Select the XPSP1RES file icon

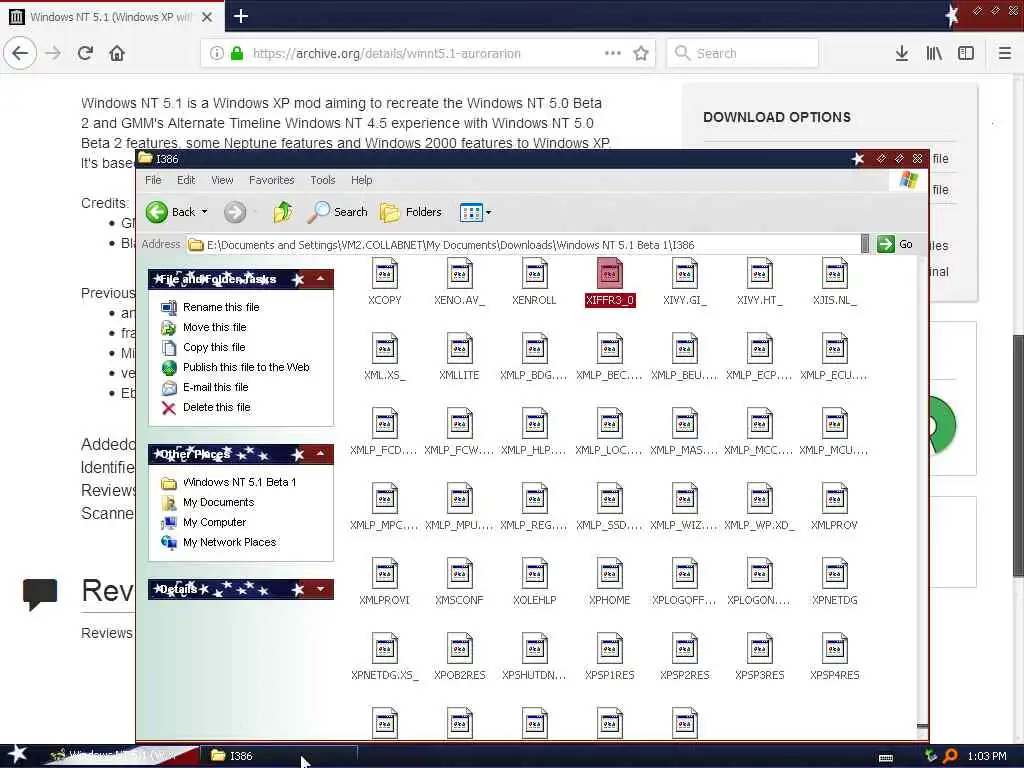coord(609,648)
